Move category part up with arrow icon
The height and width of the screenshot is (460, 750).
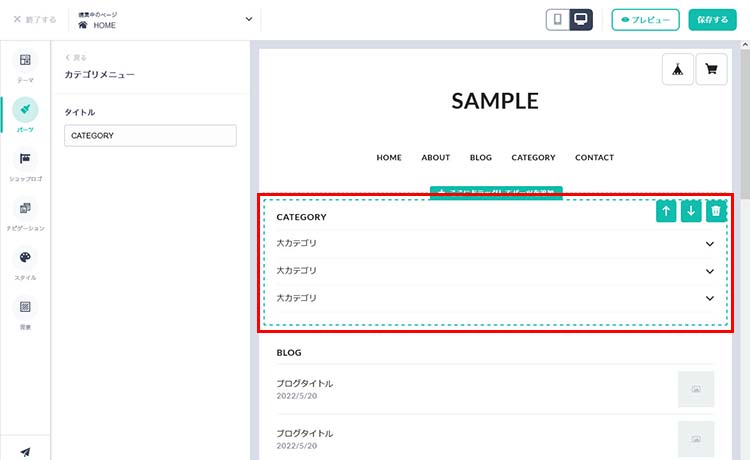click(666, 211)
